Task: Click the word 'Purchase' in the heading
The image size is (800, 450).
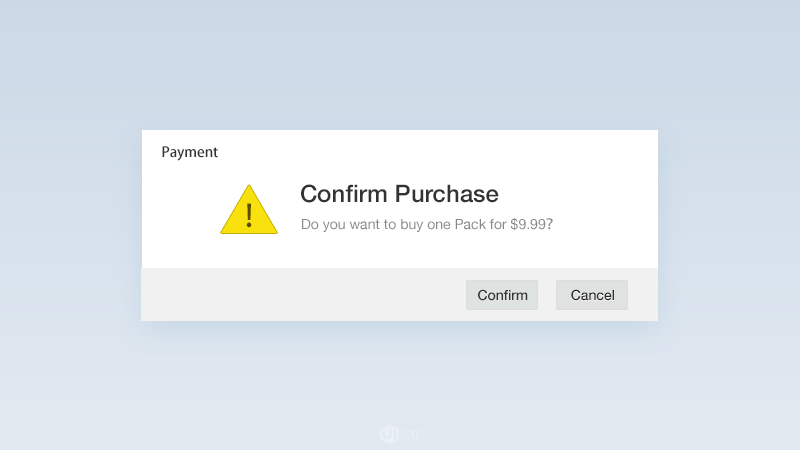Action: tap(446, 194)
